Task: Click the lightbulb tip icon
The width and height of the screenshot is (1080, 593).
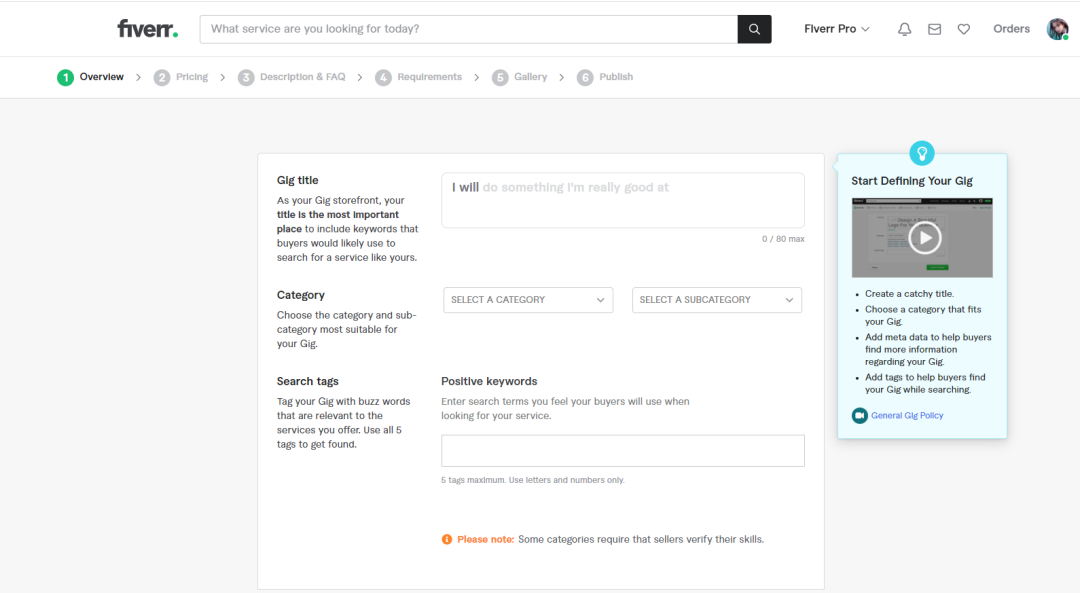Action: tap(922, 153)
